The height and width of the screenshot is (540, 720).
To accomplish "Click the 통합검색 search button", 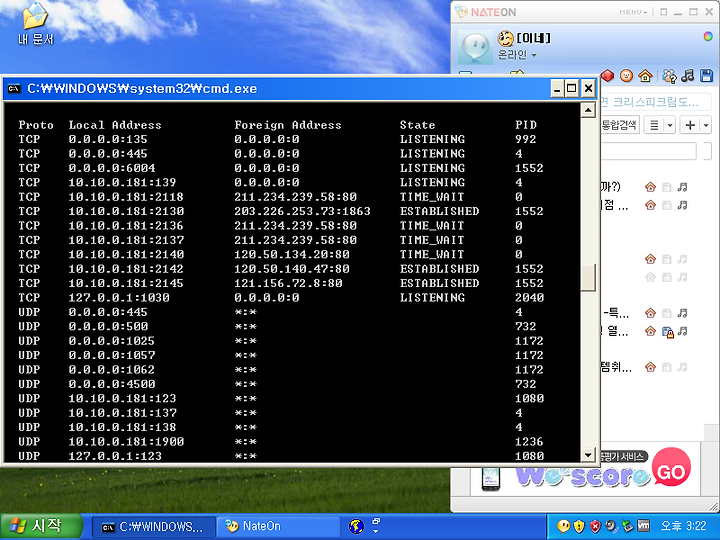I will [619, 124].
